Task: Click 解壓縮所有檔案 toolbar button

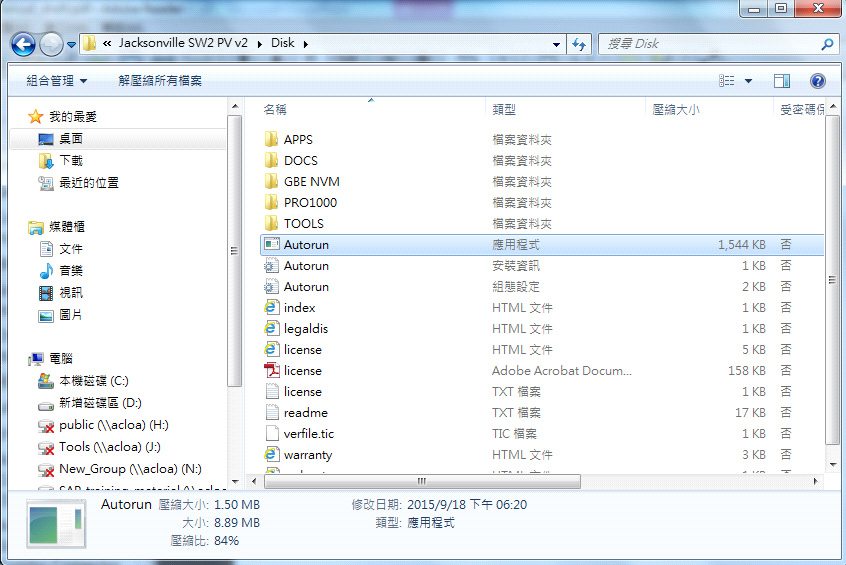Action: [160, 81]
